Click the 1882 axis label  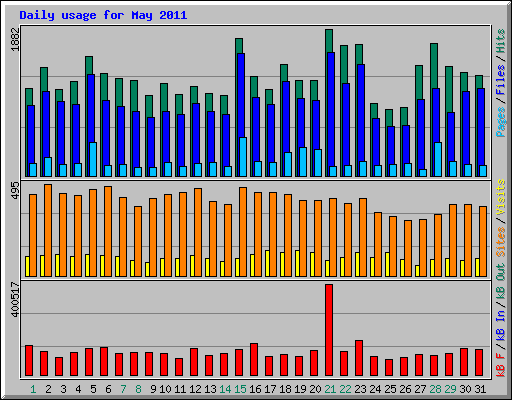[x=16, y=39]
